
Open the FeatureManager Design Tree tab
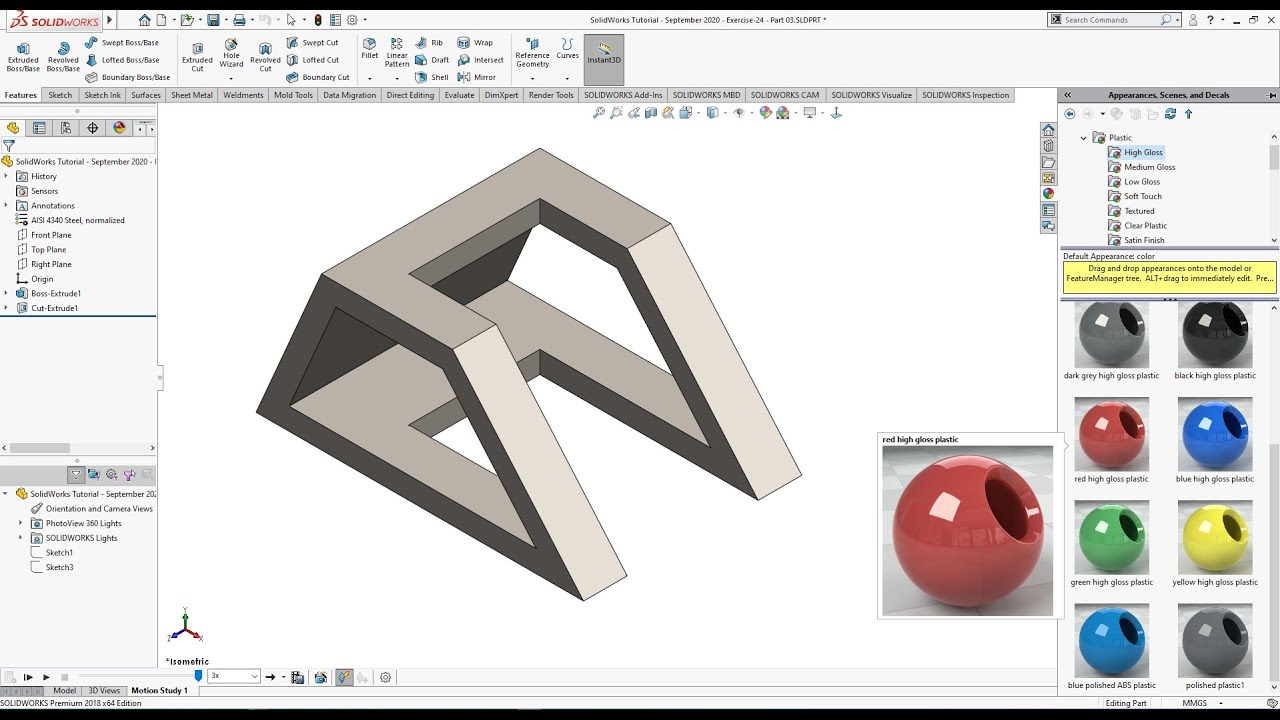[x=13, y=128]
